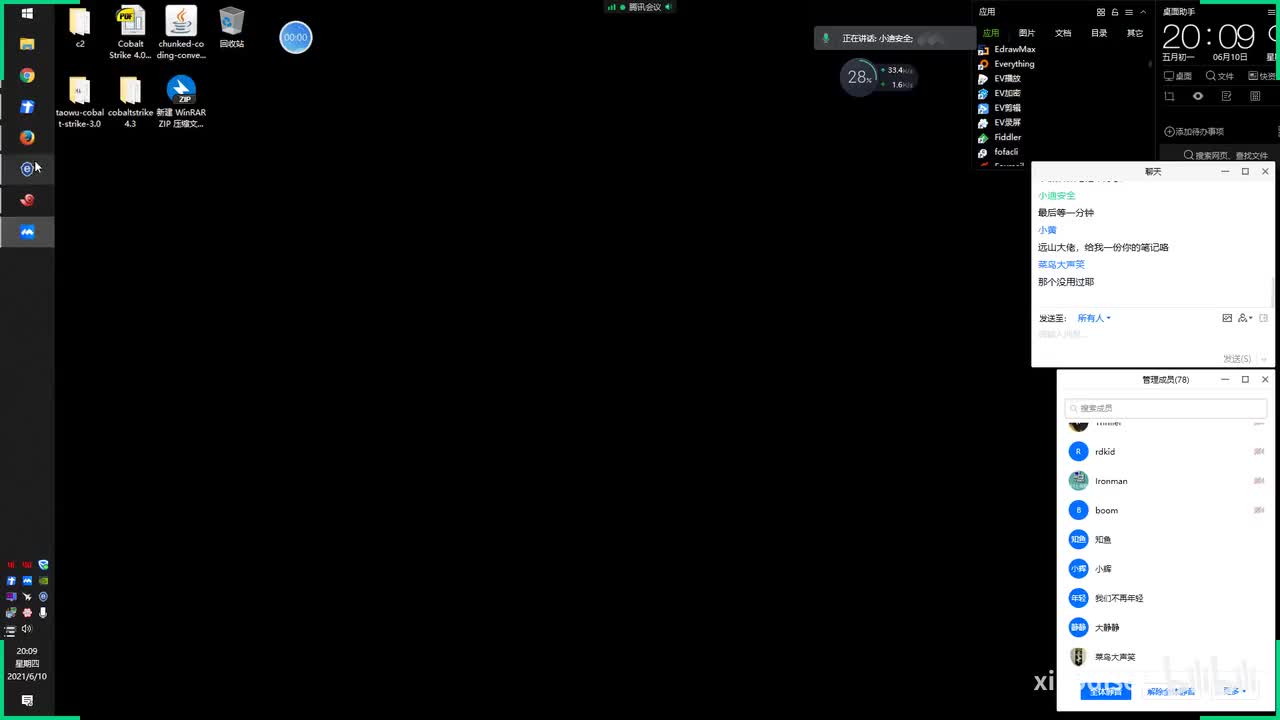The width and height of the screenshot is (1280, 720).
Task: Open the 更多 dropdown in members panel
Action: [x=1234, y=691]
